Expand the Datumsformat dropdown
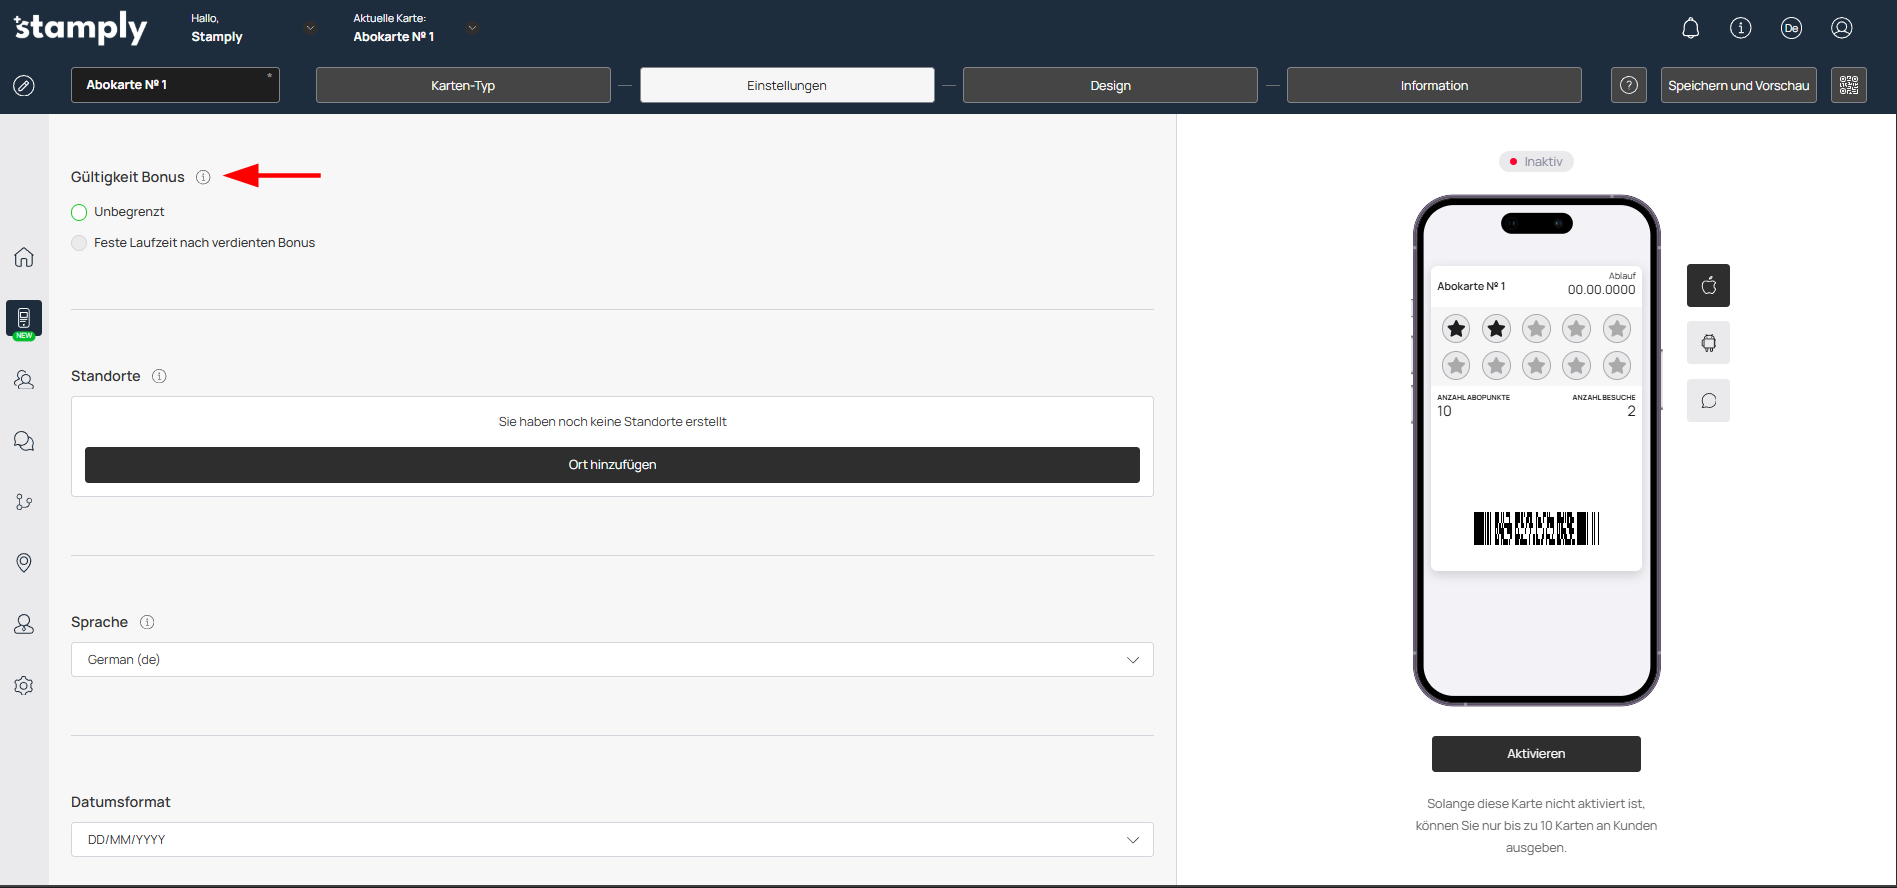 pos(612,840)
